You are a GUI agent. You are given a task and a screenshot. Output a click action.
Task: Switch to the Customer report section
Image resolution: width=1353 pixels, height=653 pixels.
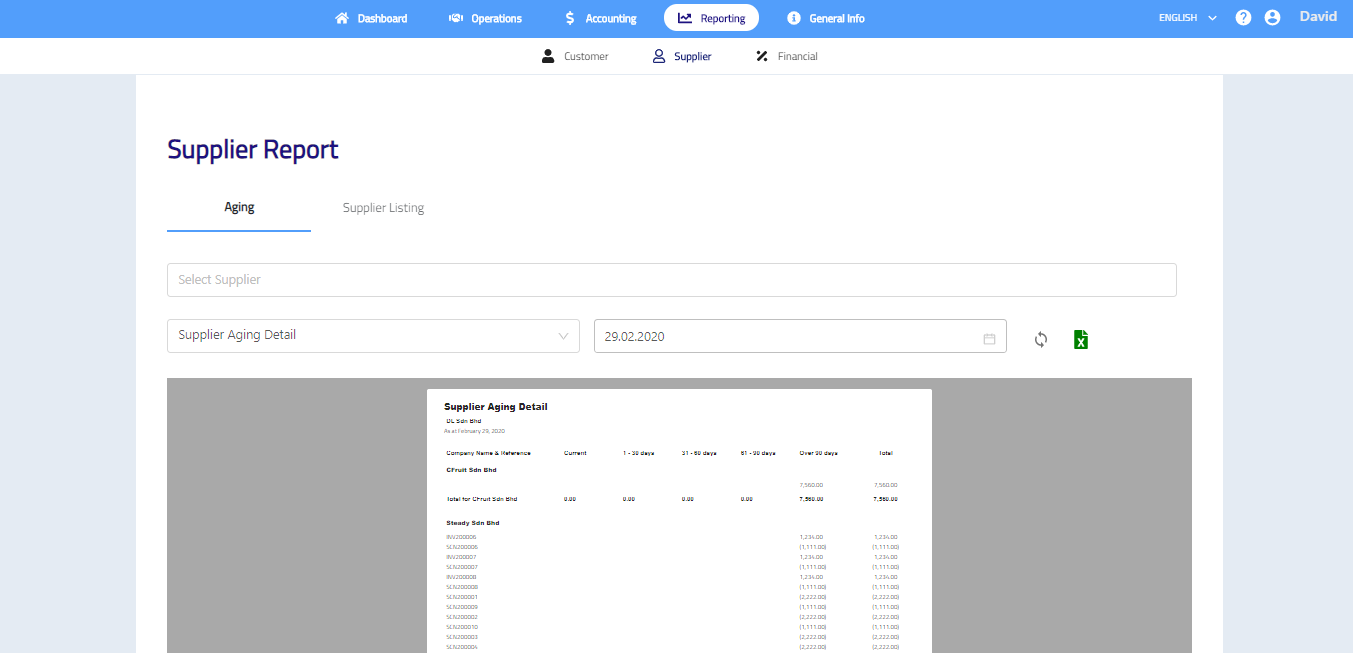coord(575,57)
